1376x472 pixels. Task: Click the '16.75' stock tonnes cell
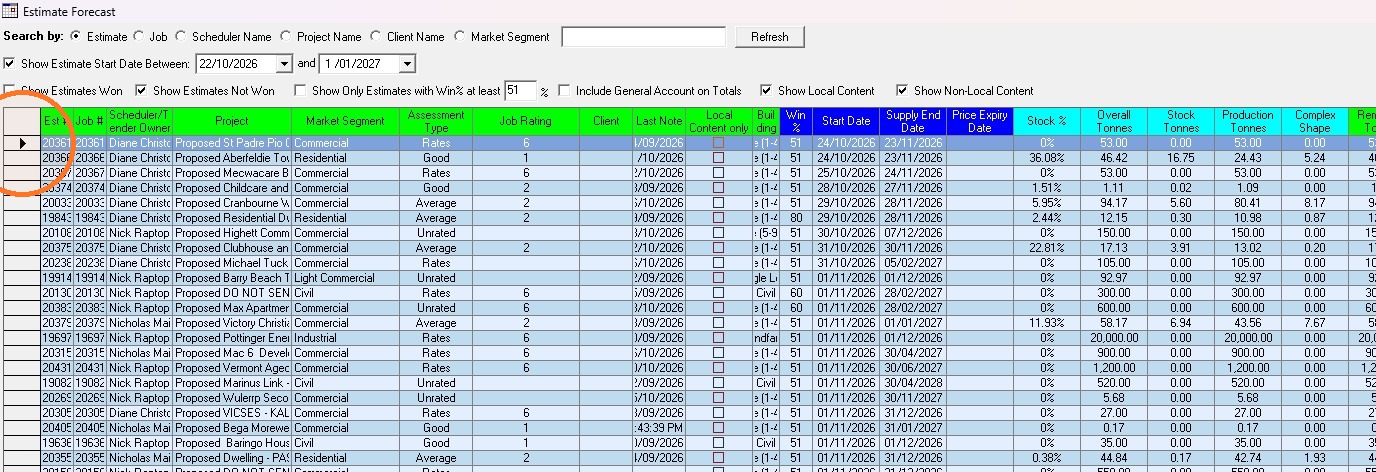1181,158
